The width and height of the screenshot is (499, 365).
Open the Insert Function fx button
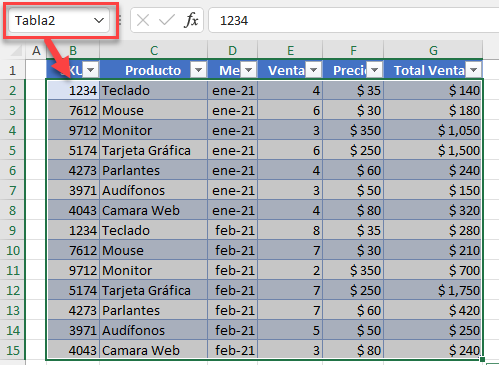pyautogui.click(x=191, y=20)
